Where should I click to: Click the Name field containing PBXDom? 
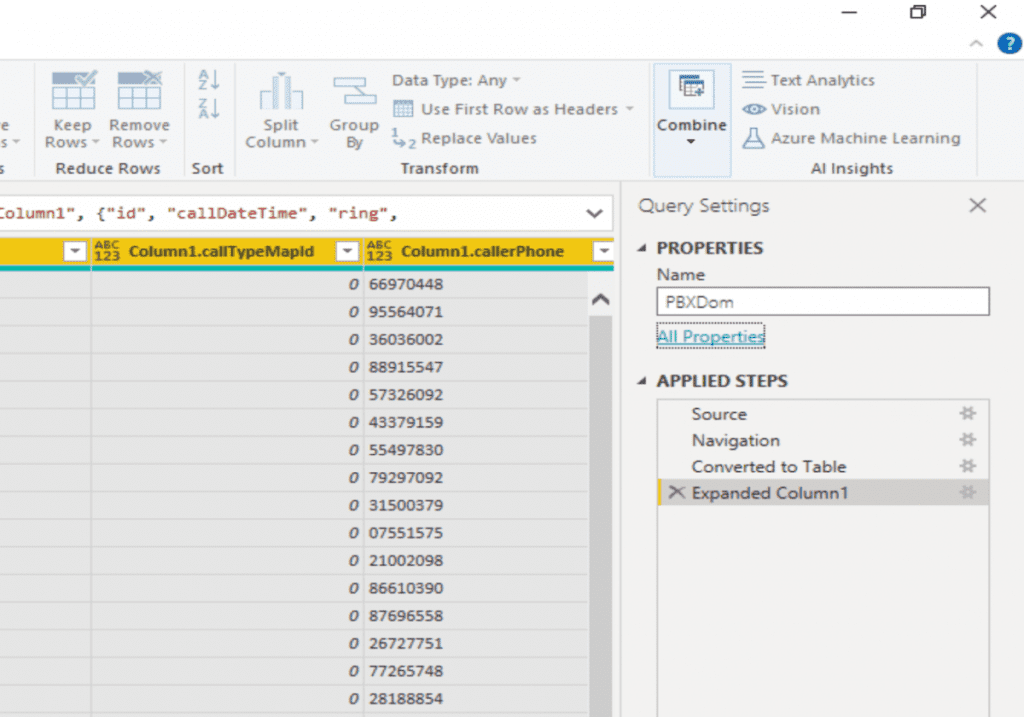pyautogui.click(x=822, y=301)
